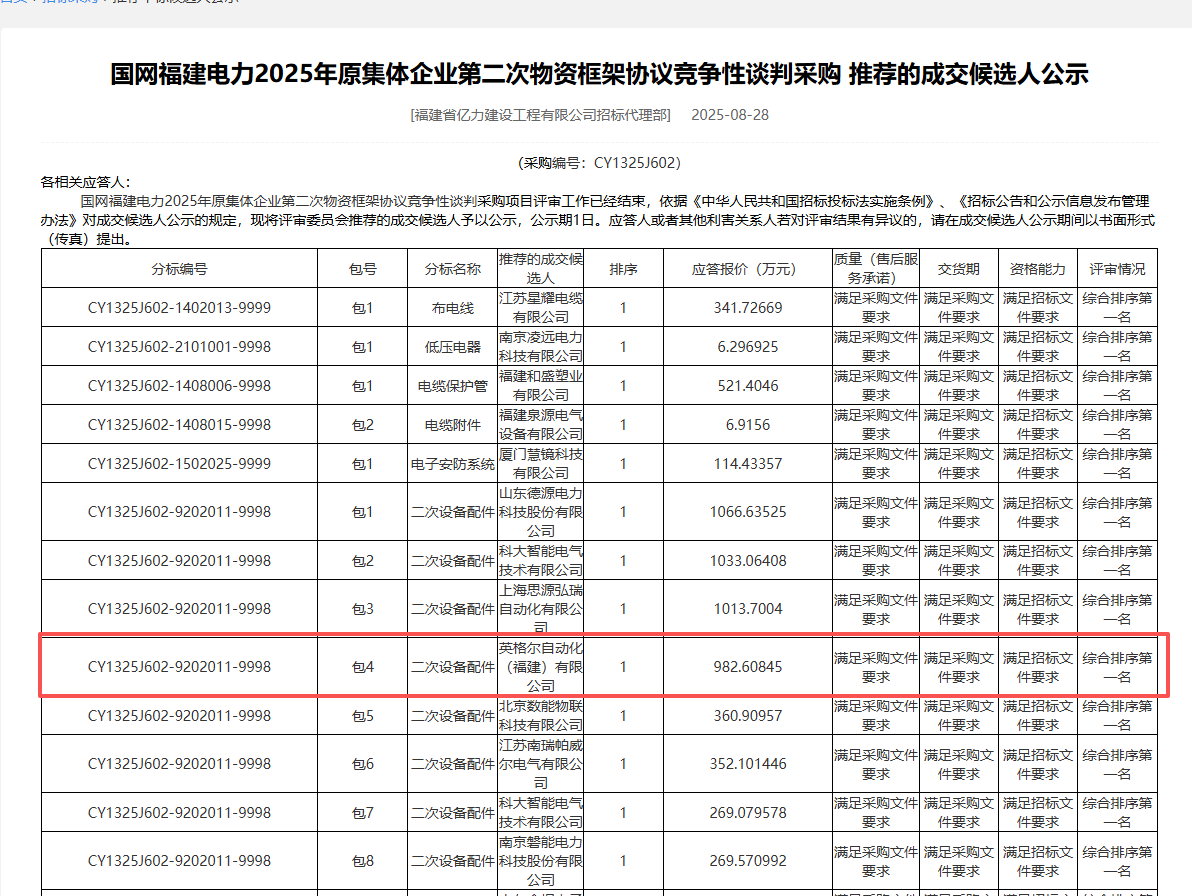Viewport: 1192px width, 896px height.
Task: Click the 包7 package number cell
Action: [x=363, y=812]
